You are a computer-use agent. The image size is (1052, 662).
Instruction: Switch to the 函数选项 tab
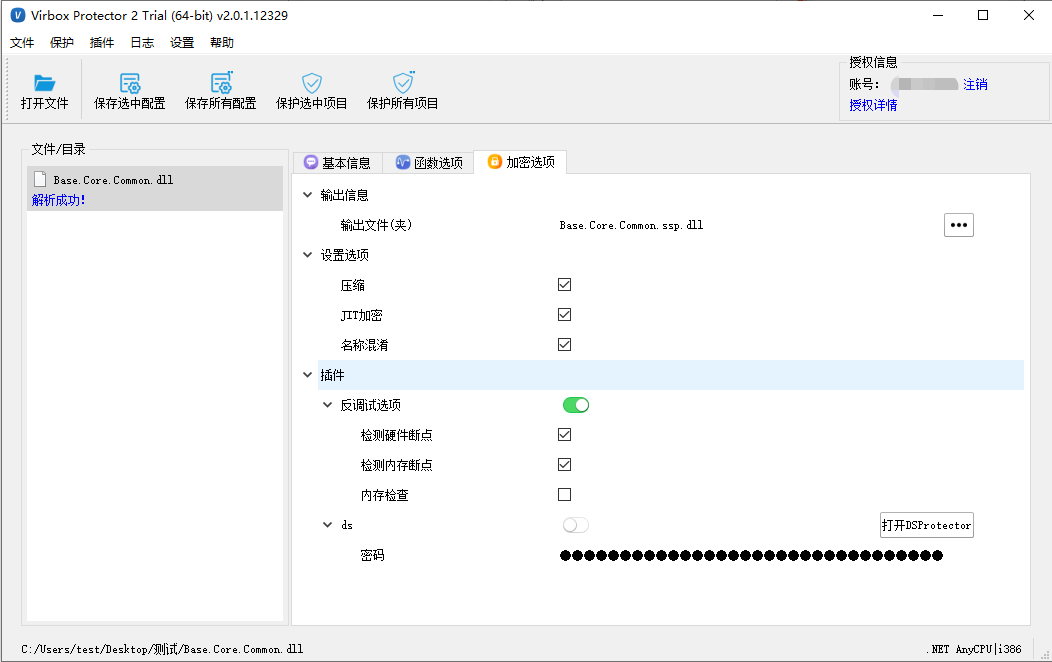click(x=429, y=163)
